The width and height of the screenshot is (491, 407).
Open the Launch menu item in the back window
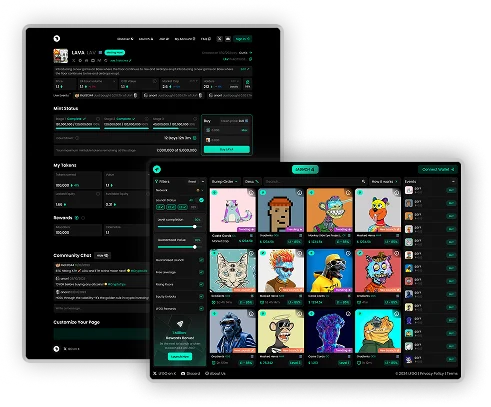pyautogui.click(x=146, y=39)
